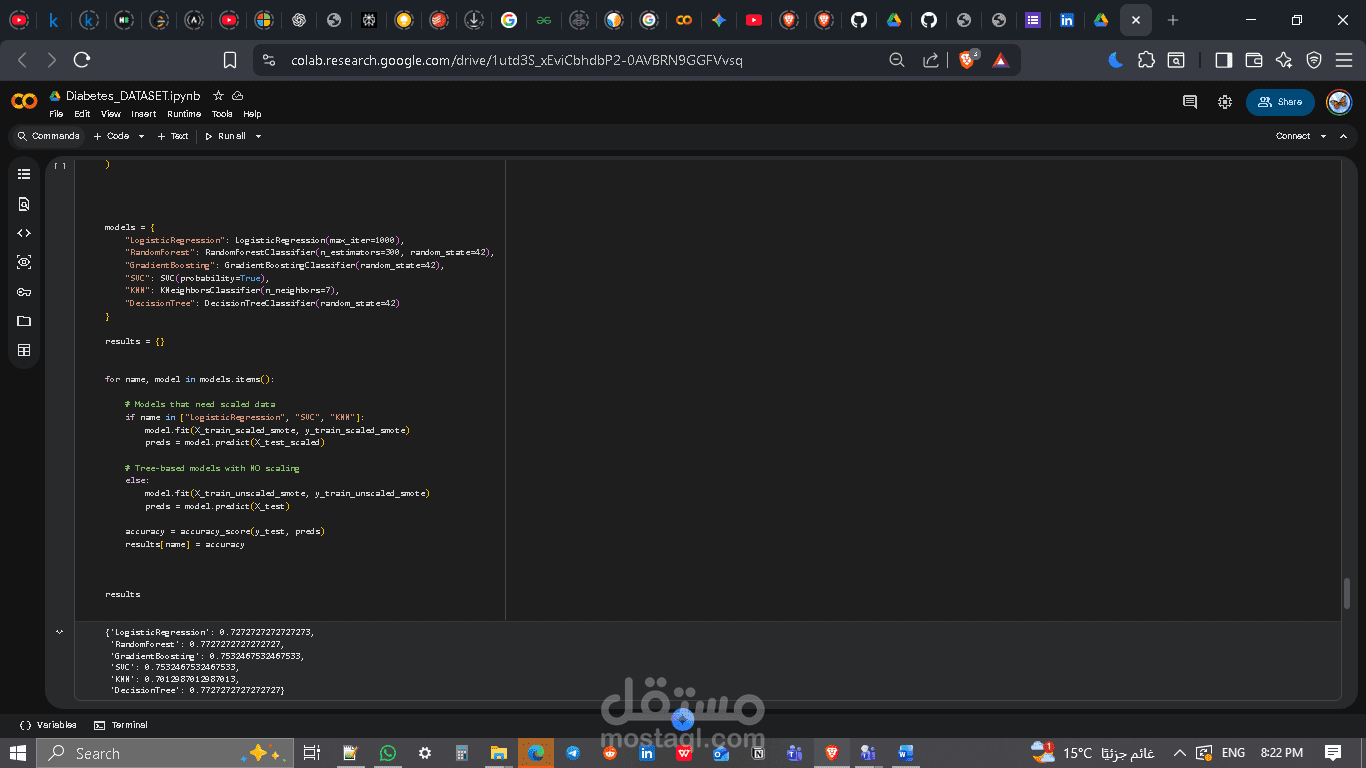Open the View menu
Screen dimensions: 1366x768
coord(111,114)
